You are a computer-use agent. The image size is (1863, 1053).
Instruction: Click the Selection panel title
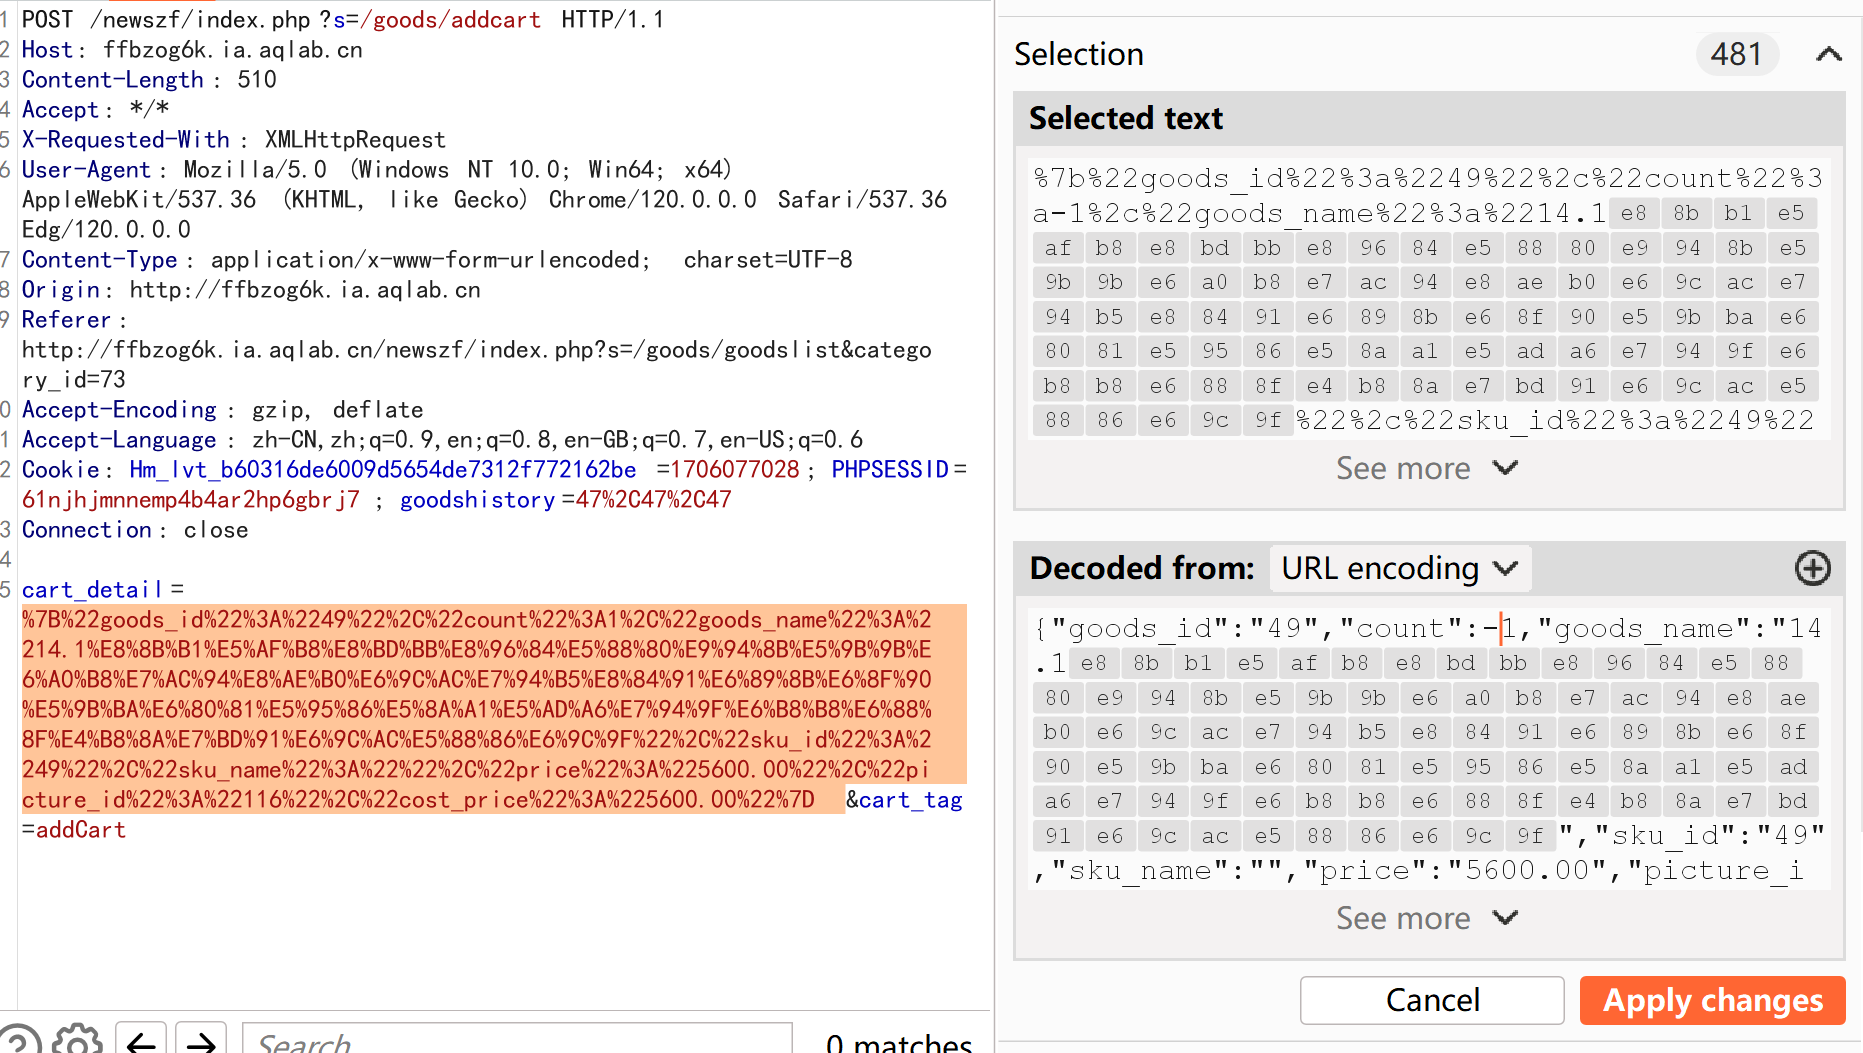coord(1079,54)
